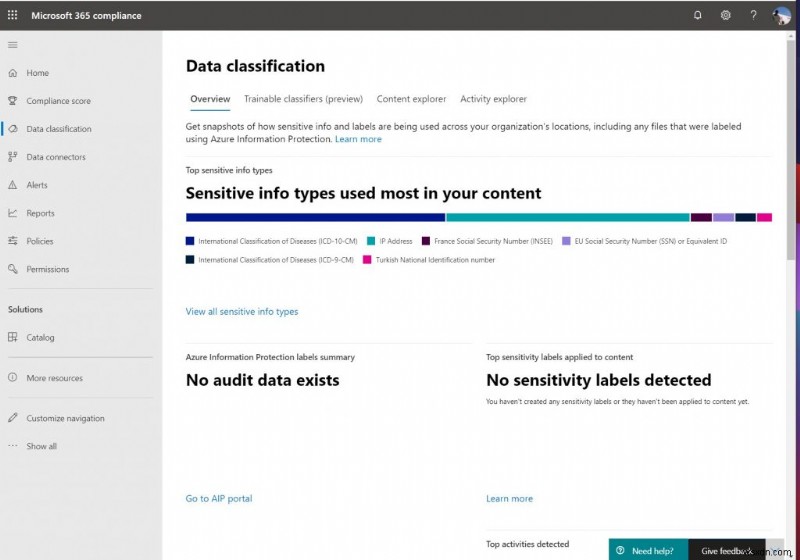The image size is (800, 560).
Task: Click the Go to AIP portal link
Action: coord(219,499)
